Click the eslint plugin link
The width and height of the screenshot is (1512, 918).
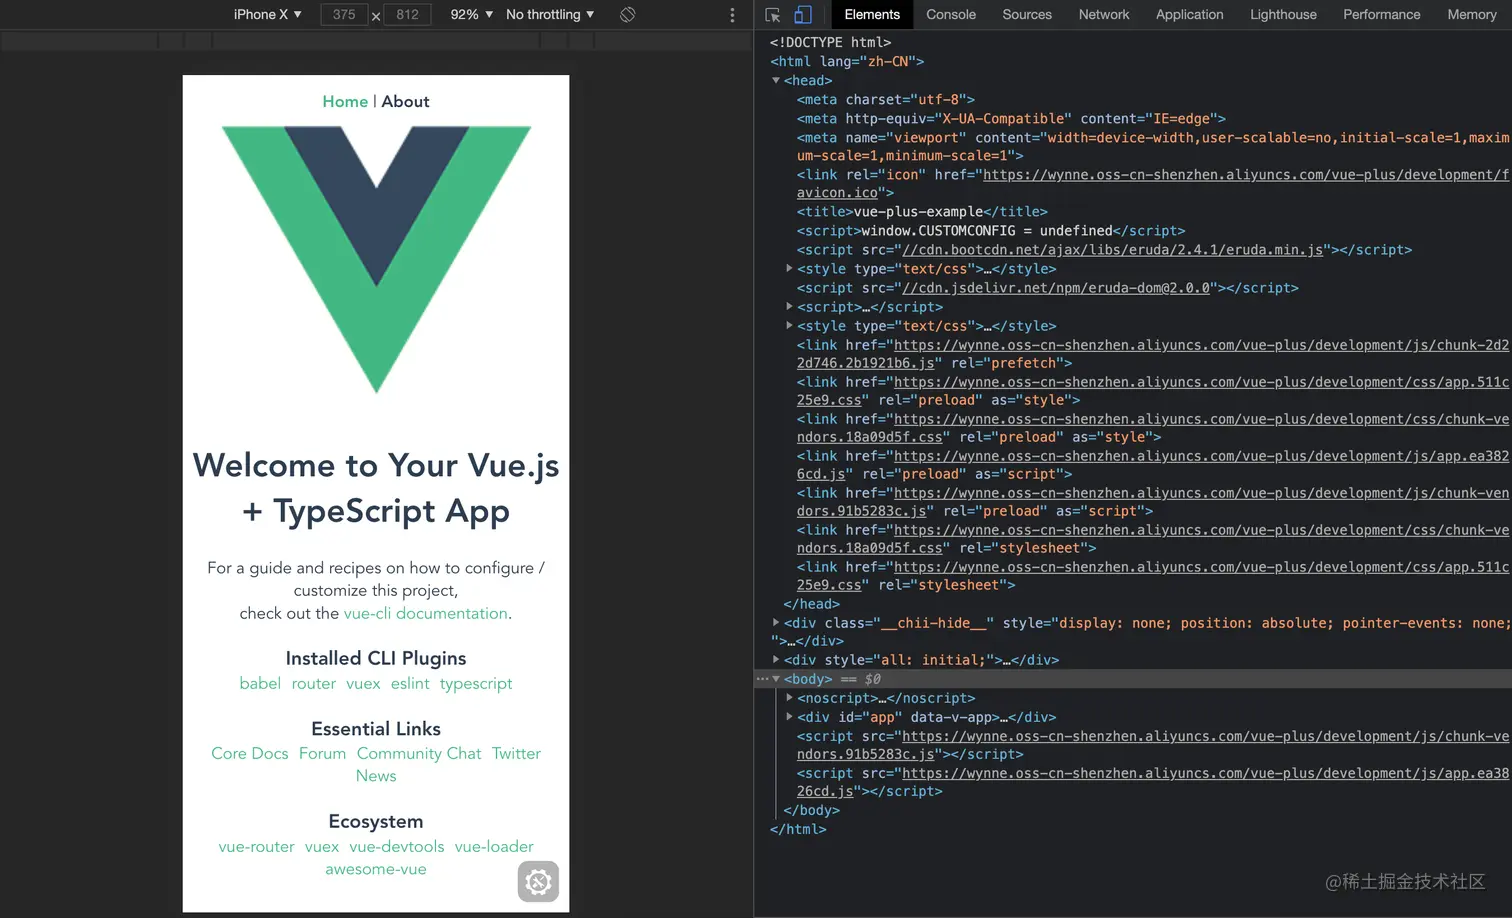410,683
